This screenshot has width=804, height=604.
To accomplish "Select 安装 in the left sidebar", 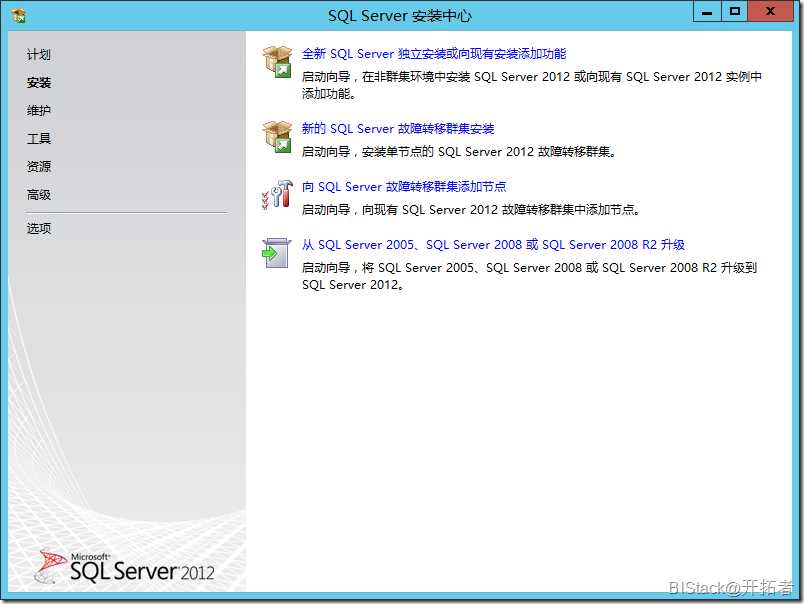I will point(39,83).
